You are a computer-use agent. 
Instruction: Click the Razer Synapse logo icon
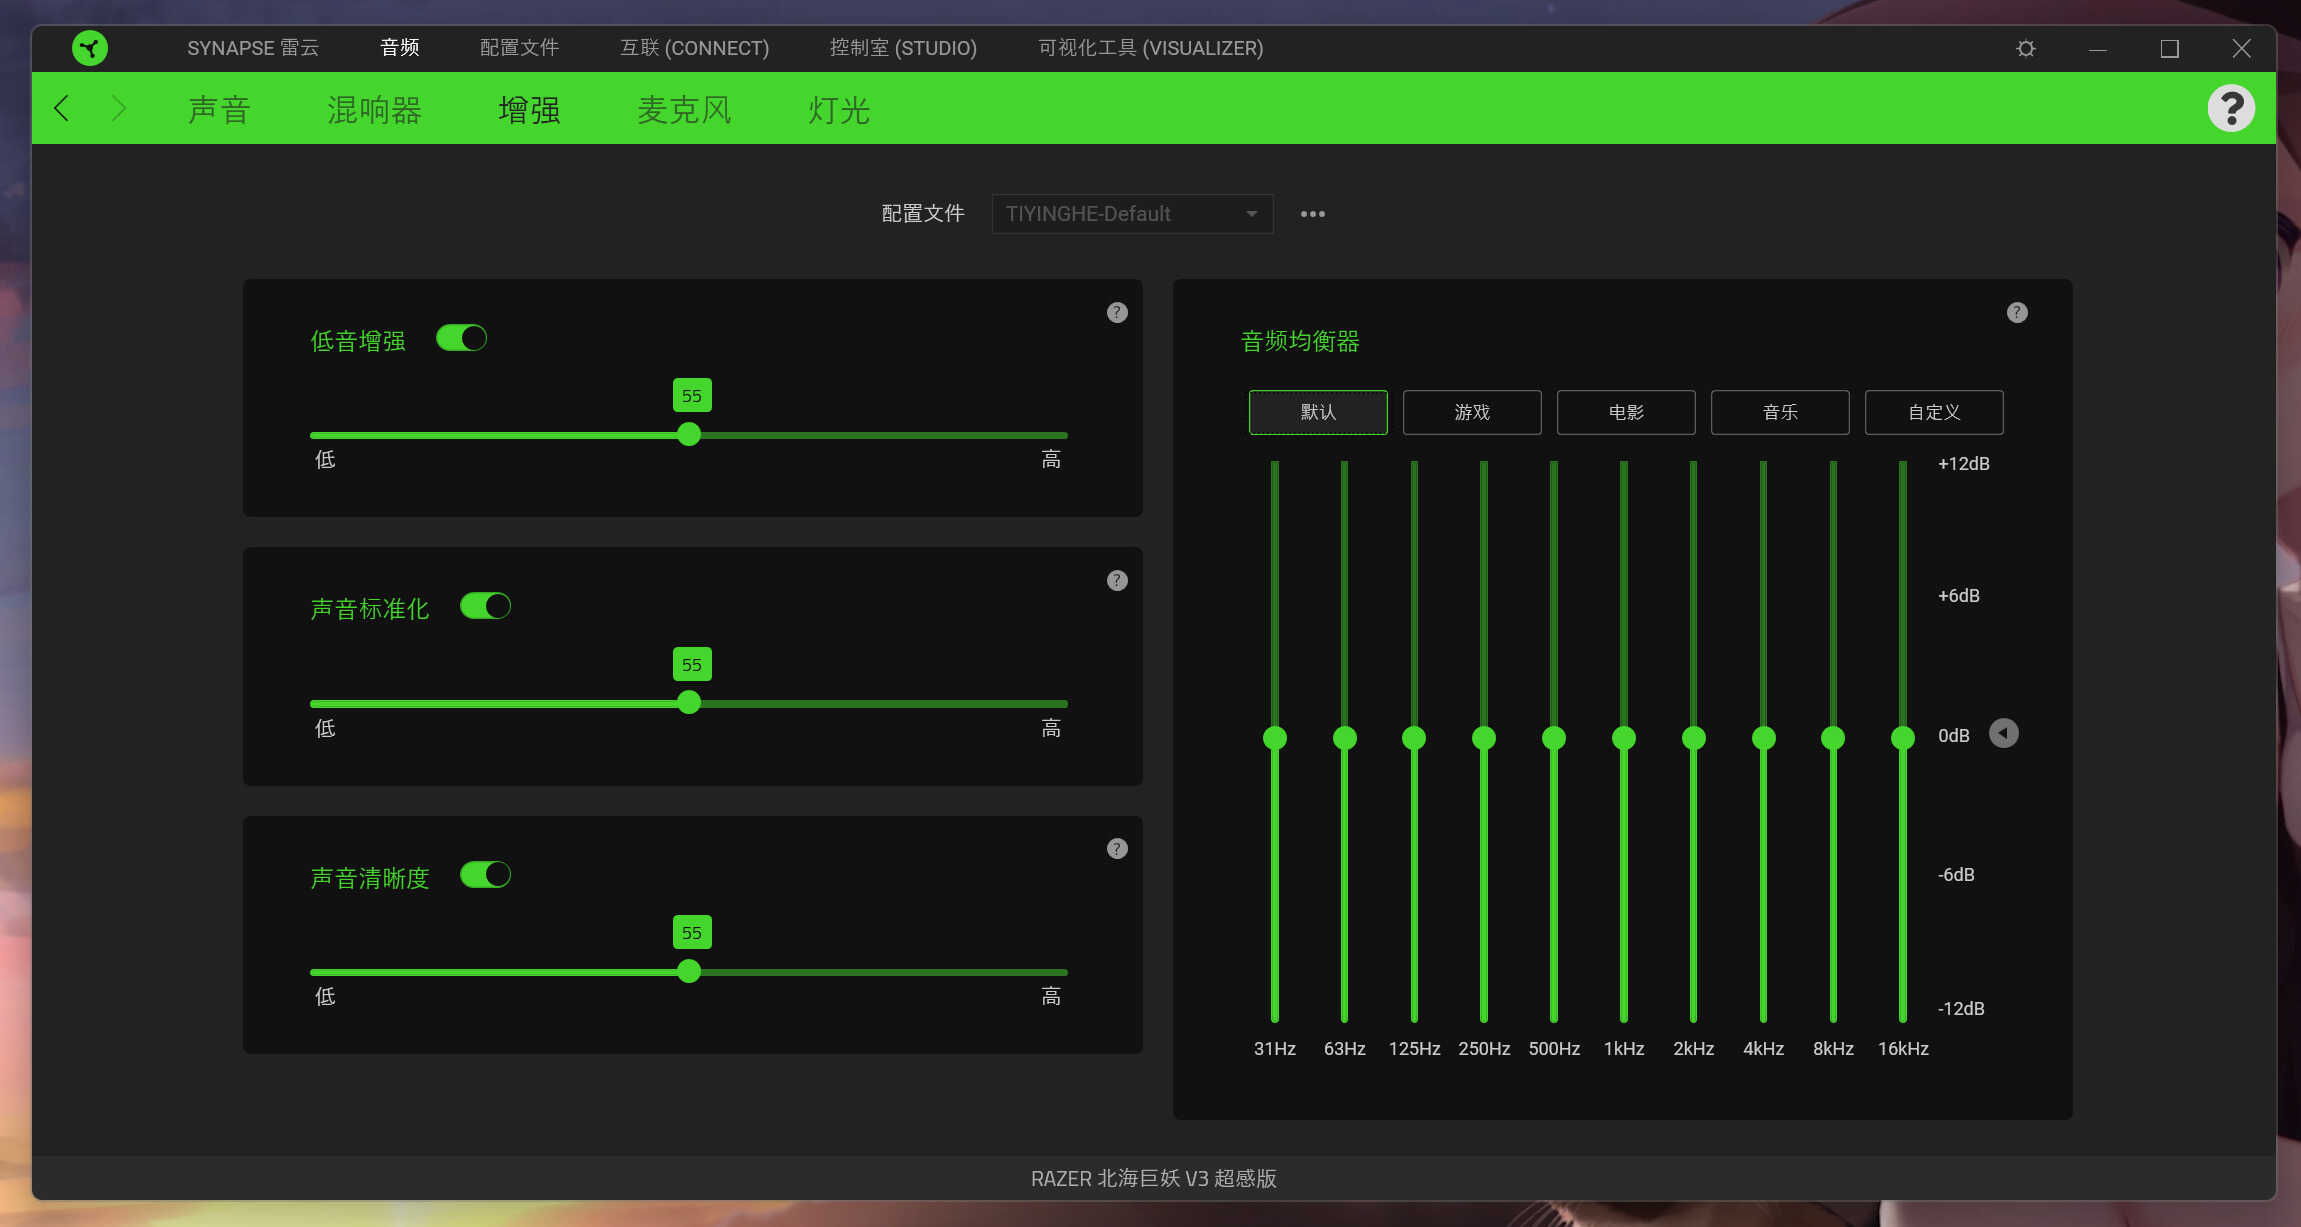(x=90, y=48)
